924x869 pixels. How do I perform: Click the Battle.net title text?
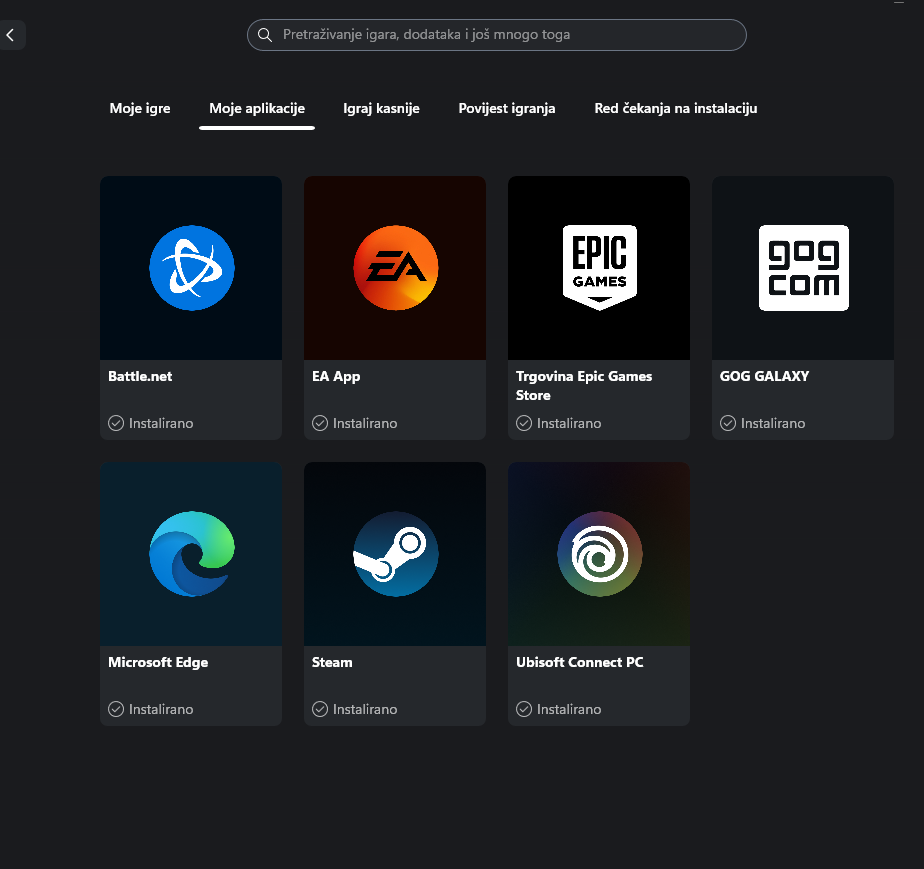[x=140, y=376]
